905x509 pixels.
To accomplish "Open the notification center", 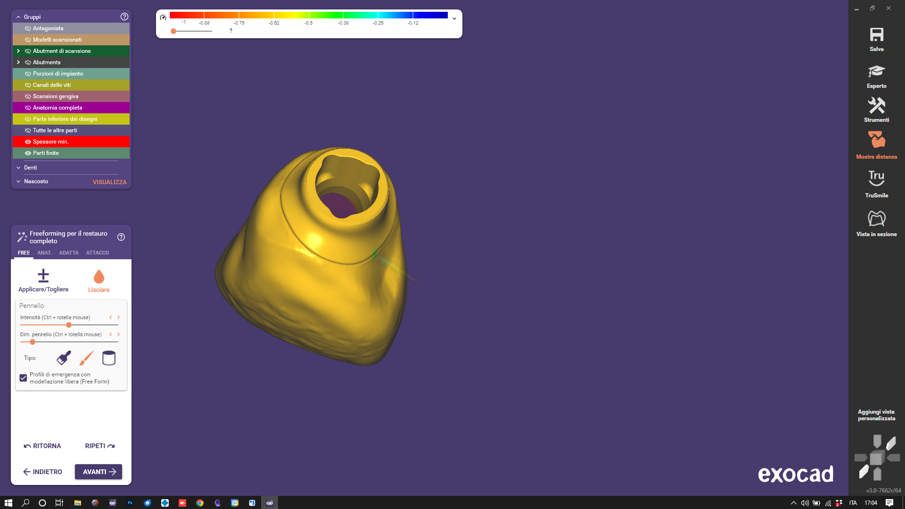I will (889, 503).
